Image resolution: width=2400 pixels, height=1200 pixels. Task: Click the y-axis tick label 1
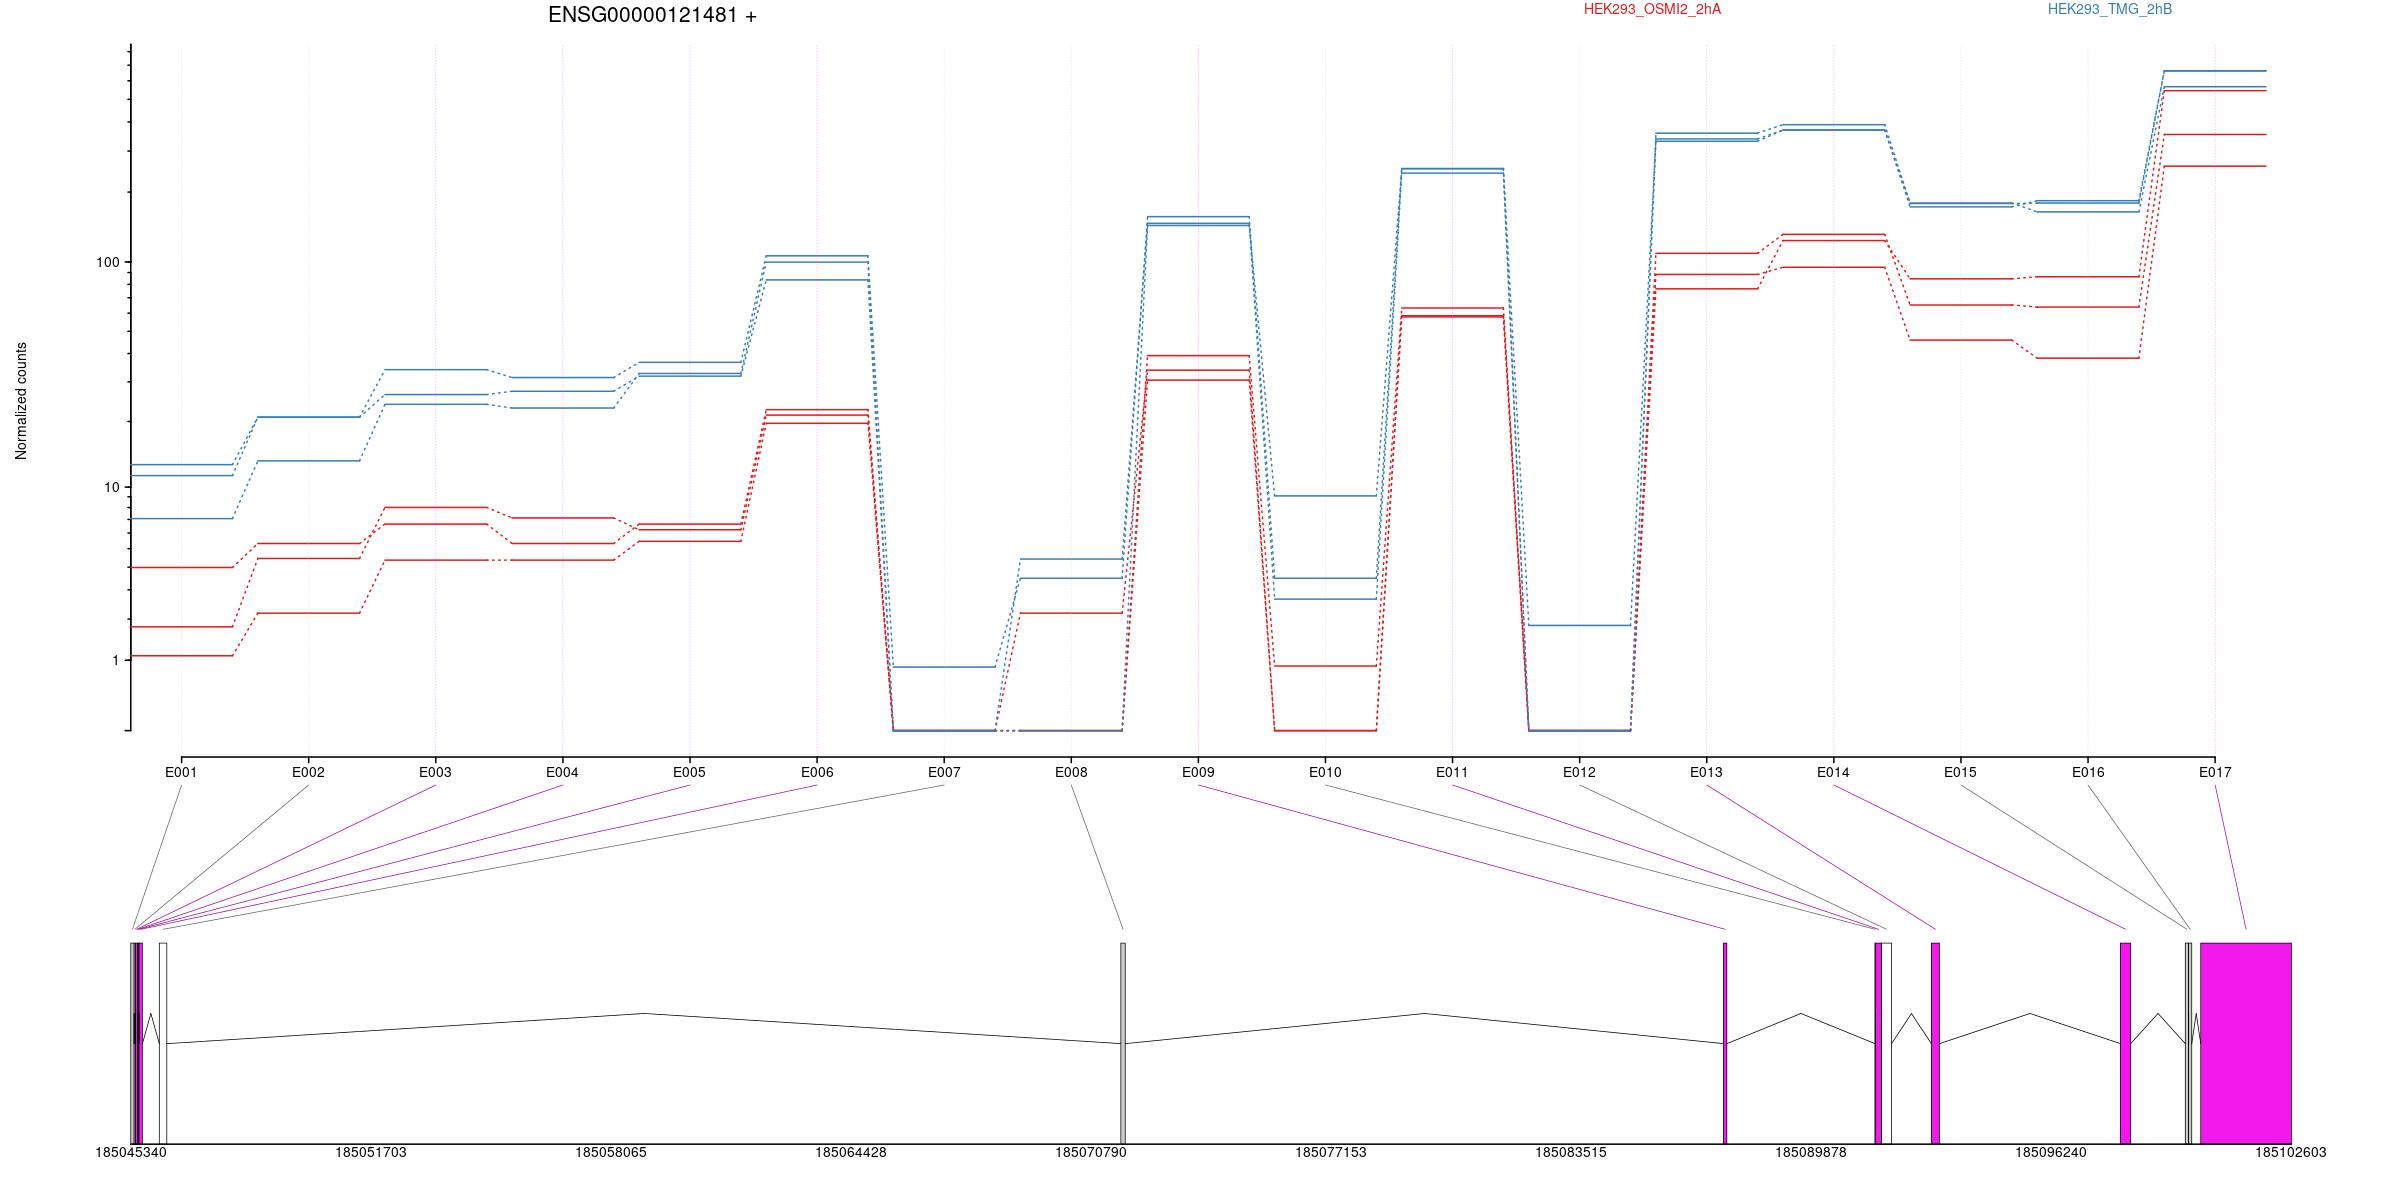(115, 661)
